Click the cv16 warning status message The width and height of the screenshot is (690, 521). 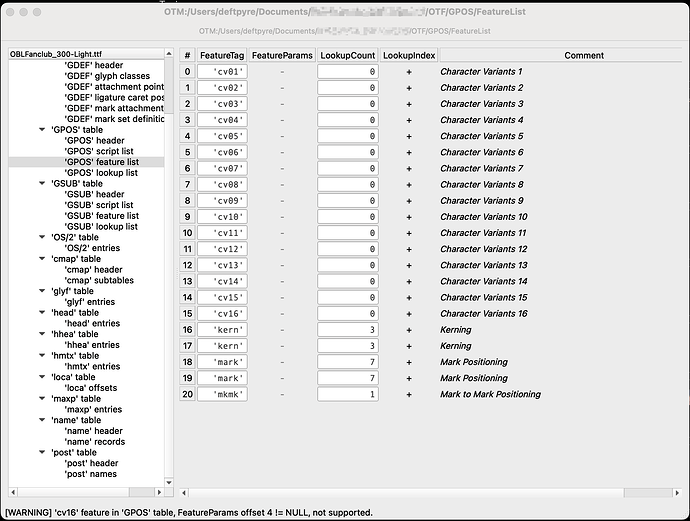click(x=189, y=513)
